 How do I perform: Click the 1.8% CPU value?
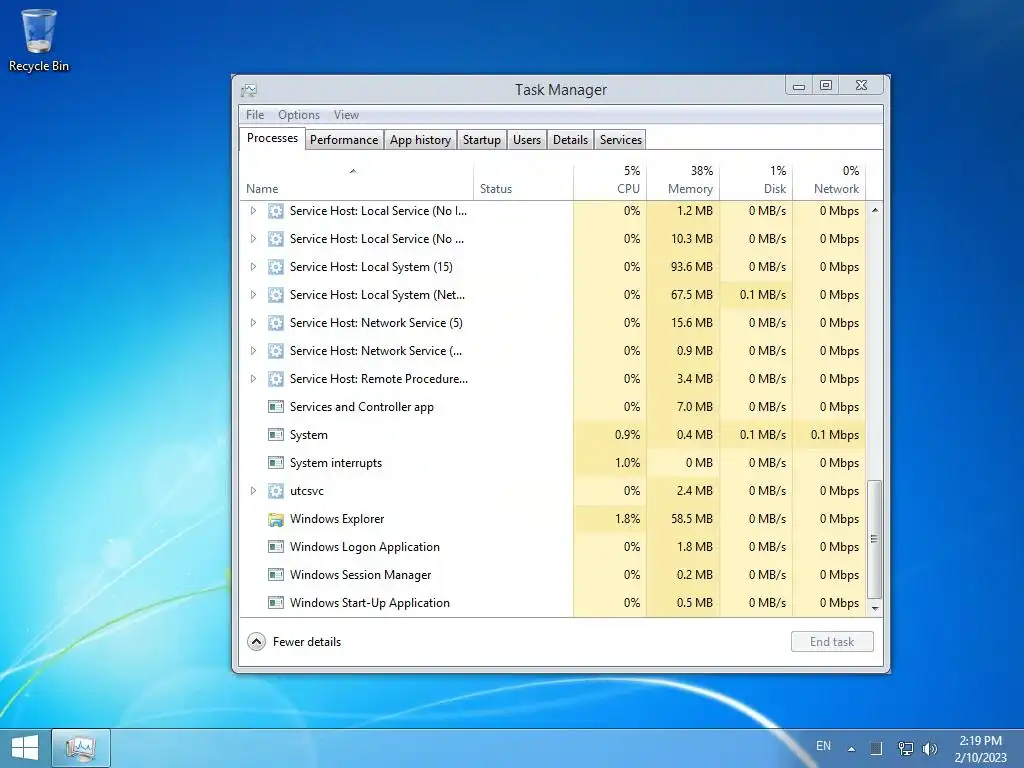(x=628, y=519)
